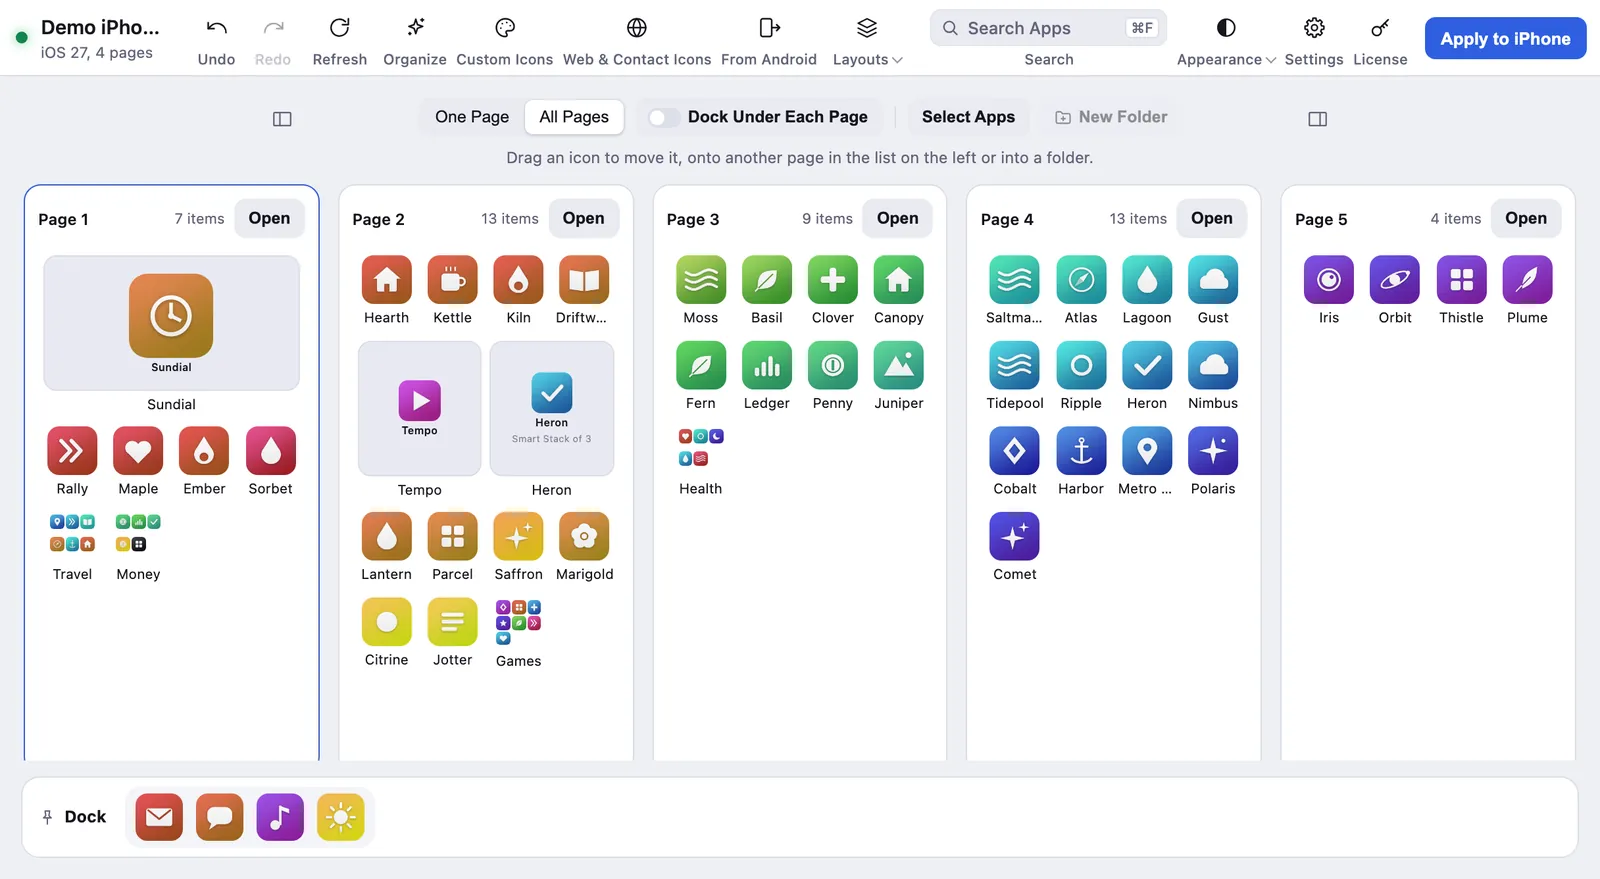Open the Travel folder
This screenshot has height=879, width=1600.
pyautogui.click(x=72, y=533)
